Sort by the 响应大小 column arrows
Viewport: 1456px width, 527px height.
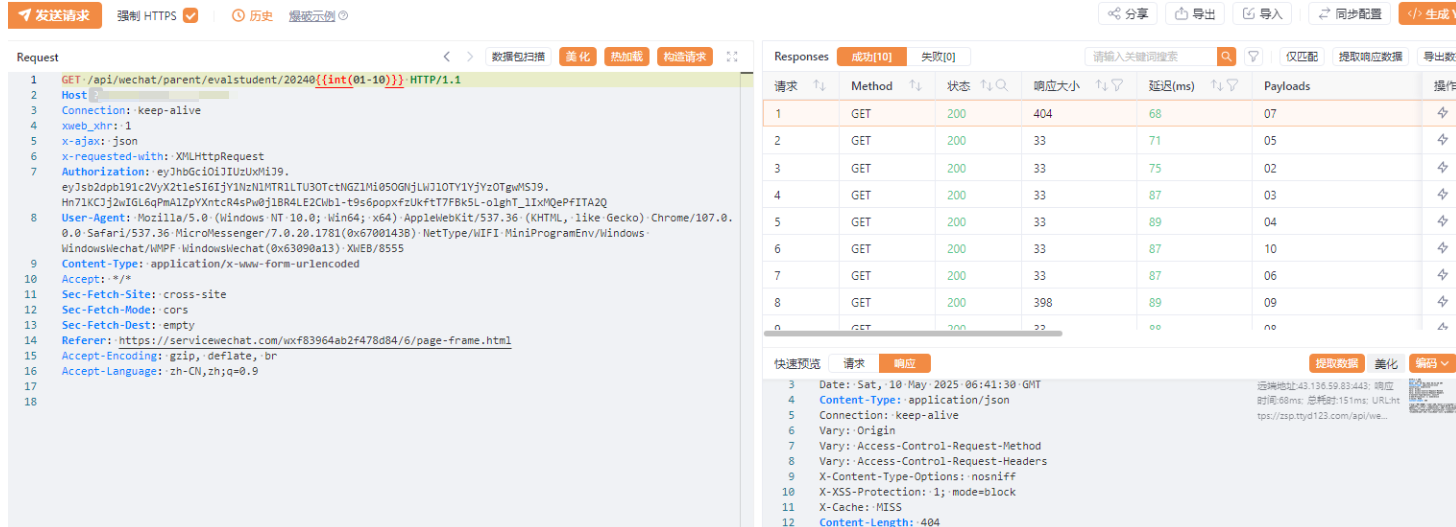1101,86
